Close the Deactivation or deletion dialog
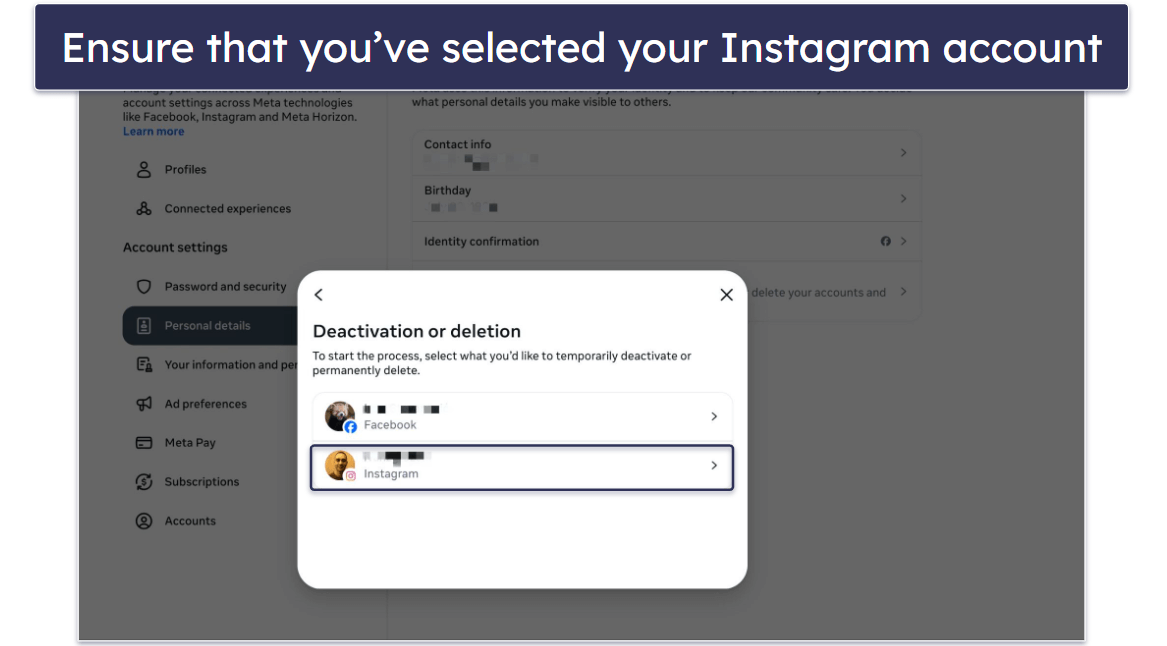Viewport: 1167px width, 646px height. click(x=727, y=295)
